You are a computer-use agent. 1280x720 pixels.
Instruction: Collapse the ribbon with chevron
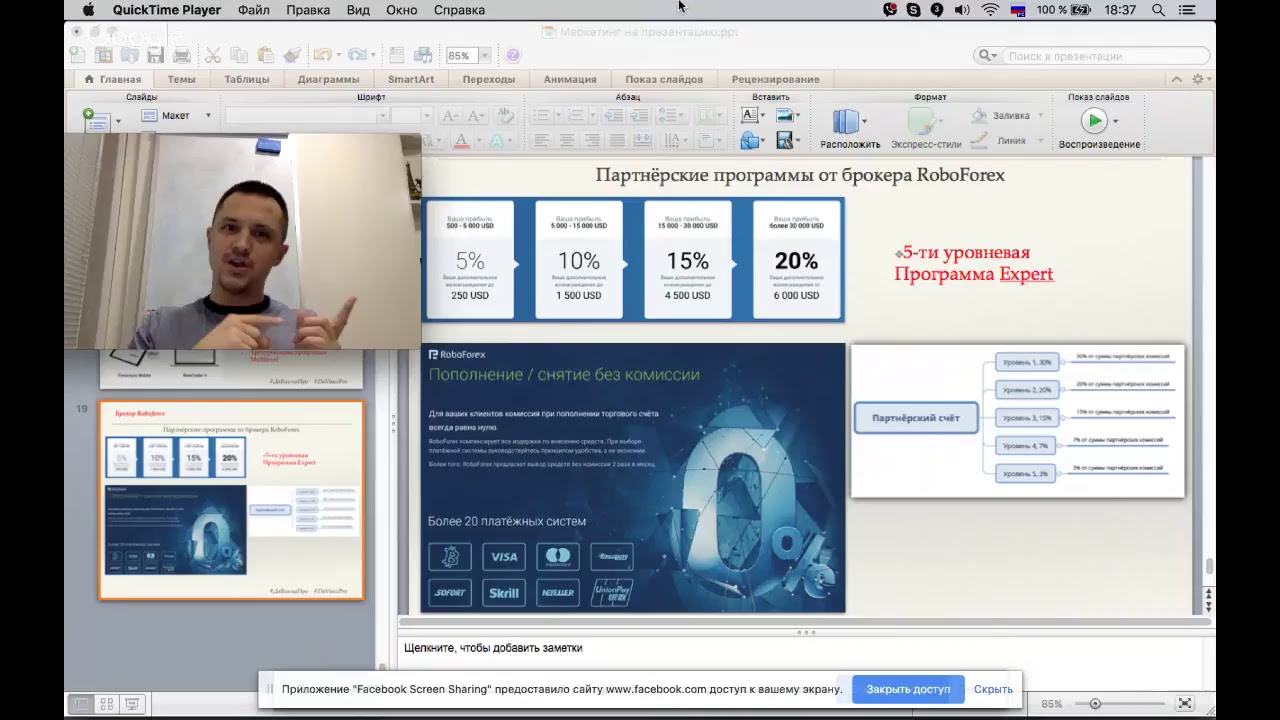click(1176, 79)
